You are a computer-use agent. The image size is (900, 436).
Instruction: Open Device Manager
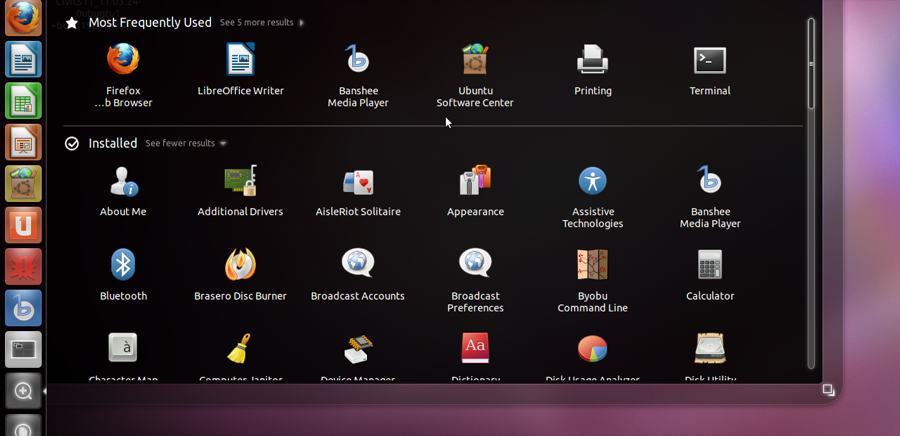tap(358, 357)
